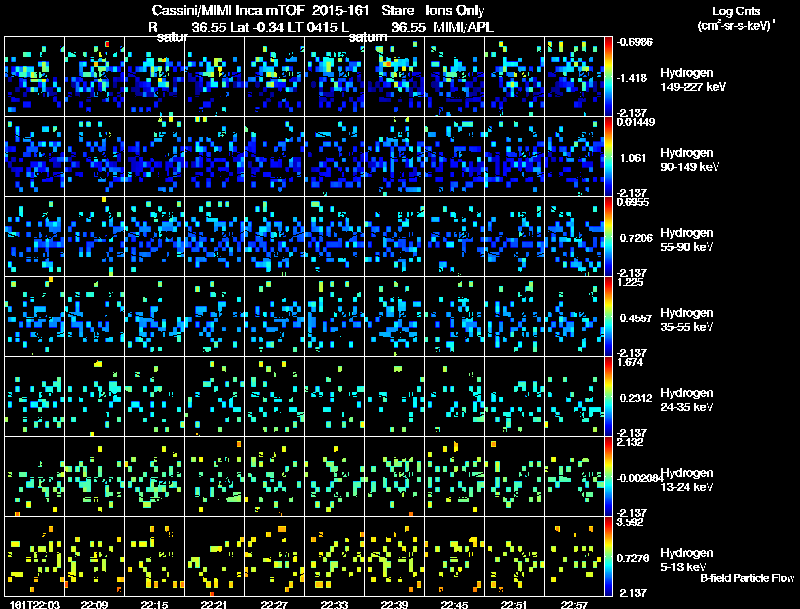Select the 5-13 keV panel at 161T22:03
Viewport: 800px width, 609px height.
[34, 556]
